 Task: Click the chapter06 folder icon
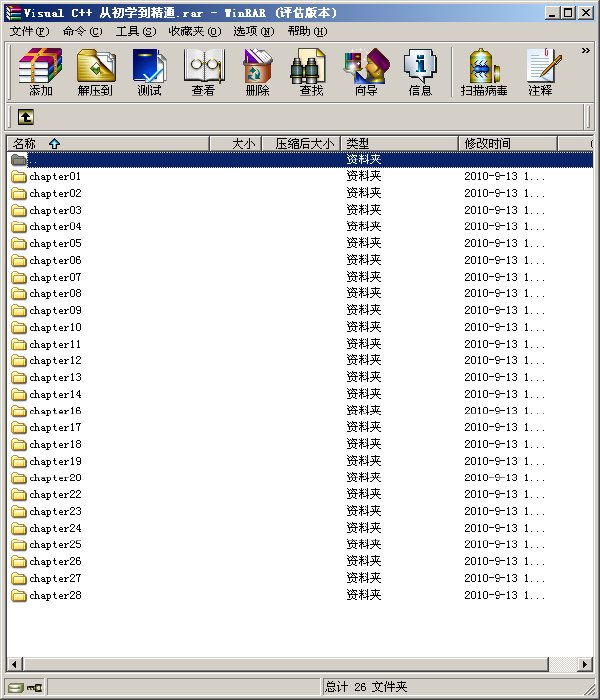pos(19,260)
